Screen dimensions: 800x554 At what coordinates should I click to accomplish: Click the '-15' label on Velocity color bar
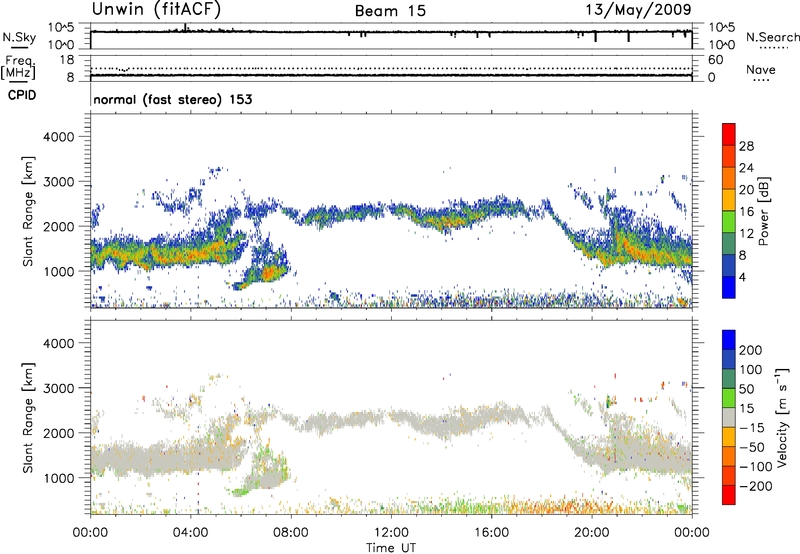[752, 427]
